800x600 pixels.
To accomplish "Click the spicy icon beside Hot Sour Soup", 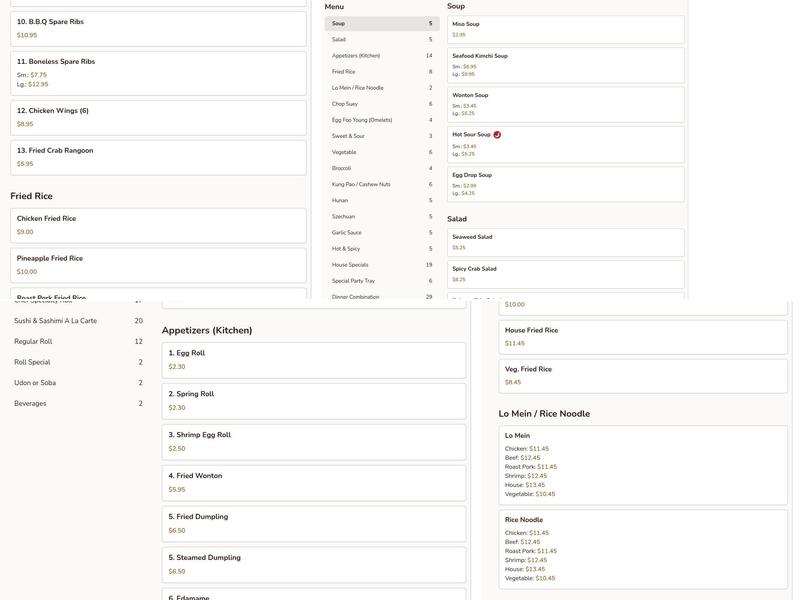I will [x=497, y=135].
